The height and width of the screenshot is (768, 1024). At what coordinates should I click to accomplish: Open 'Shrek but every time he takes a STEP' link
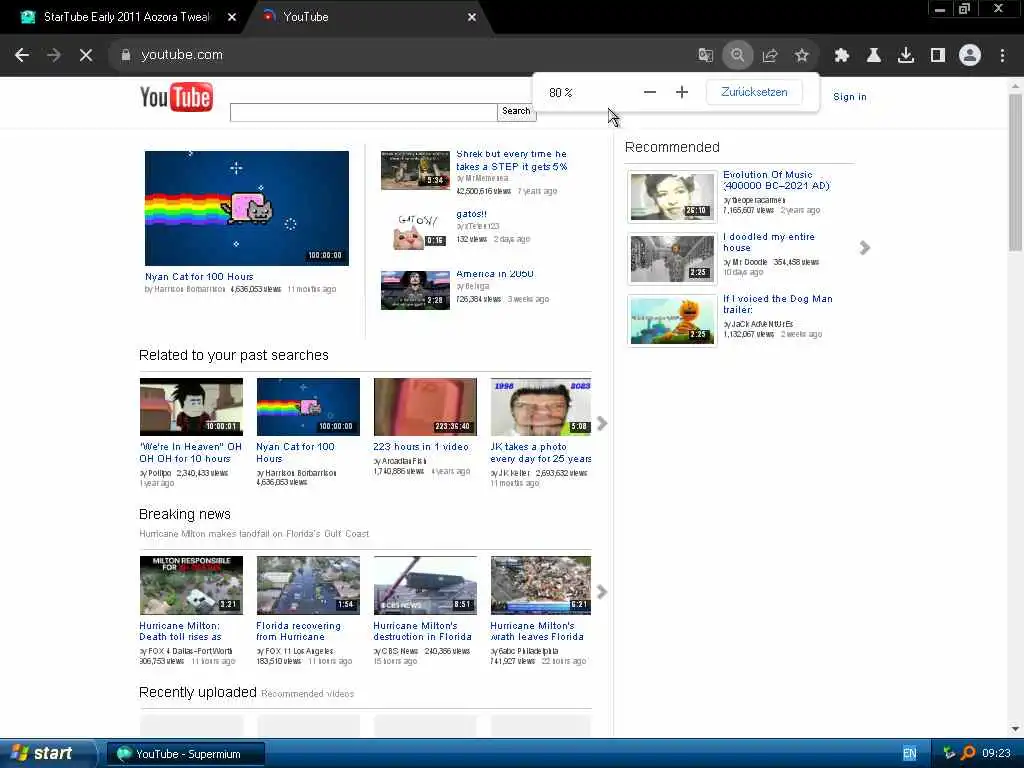511,161
